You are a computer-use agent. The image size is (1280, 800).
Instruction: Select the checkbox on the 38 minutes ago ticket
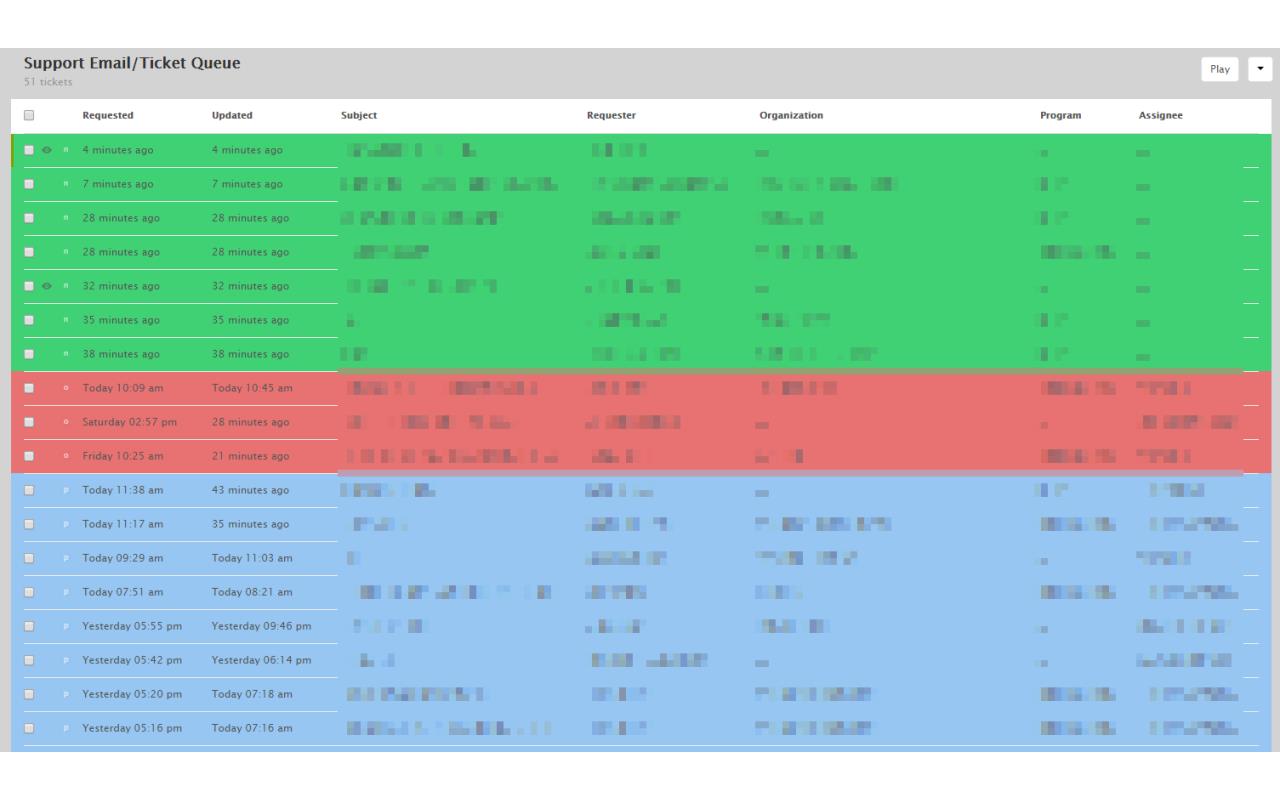coord(29,354)
